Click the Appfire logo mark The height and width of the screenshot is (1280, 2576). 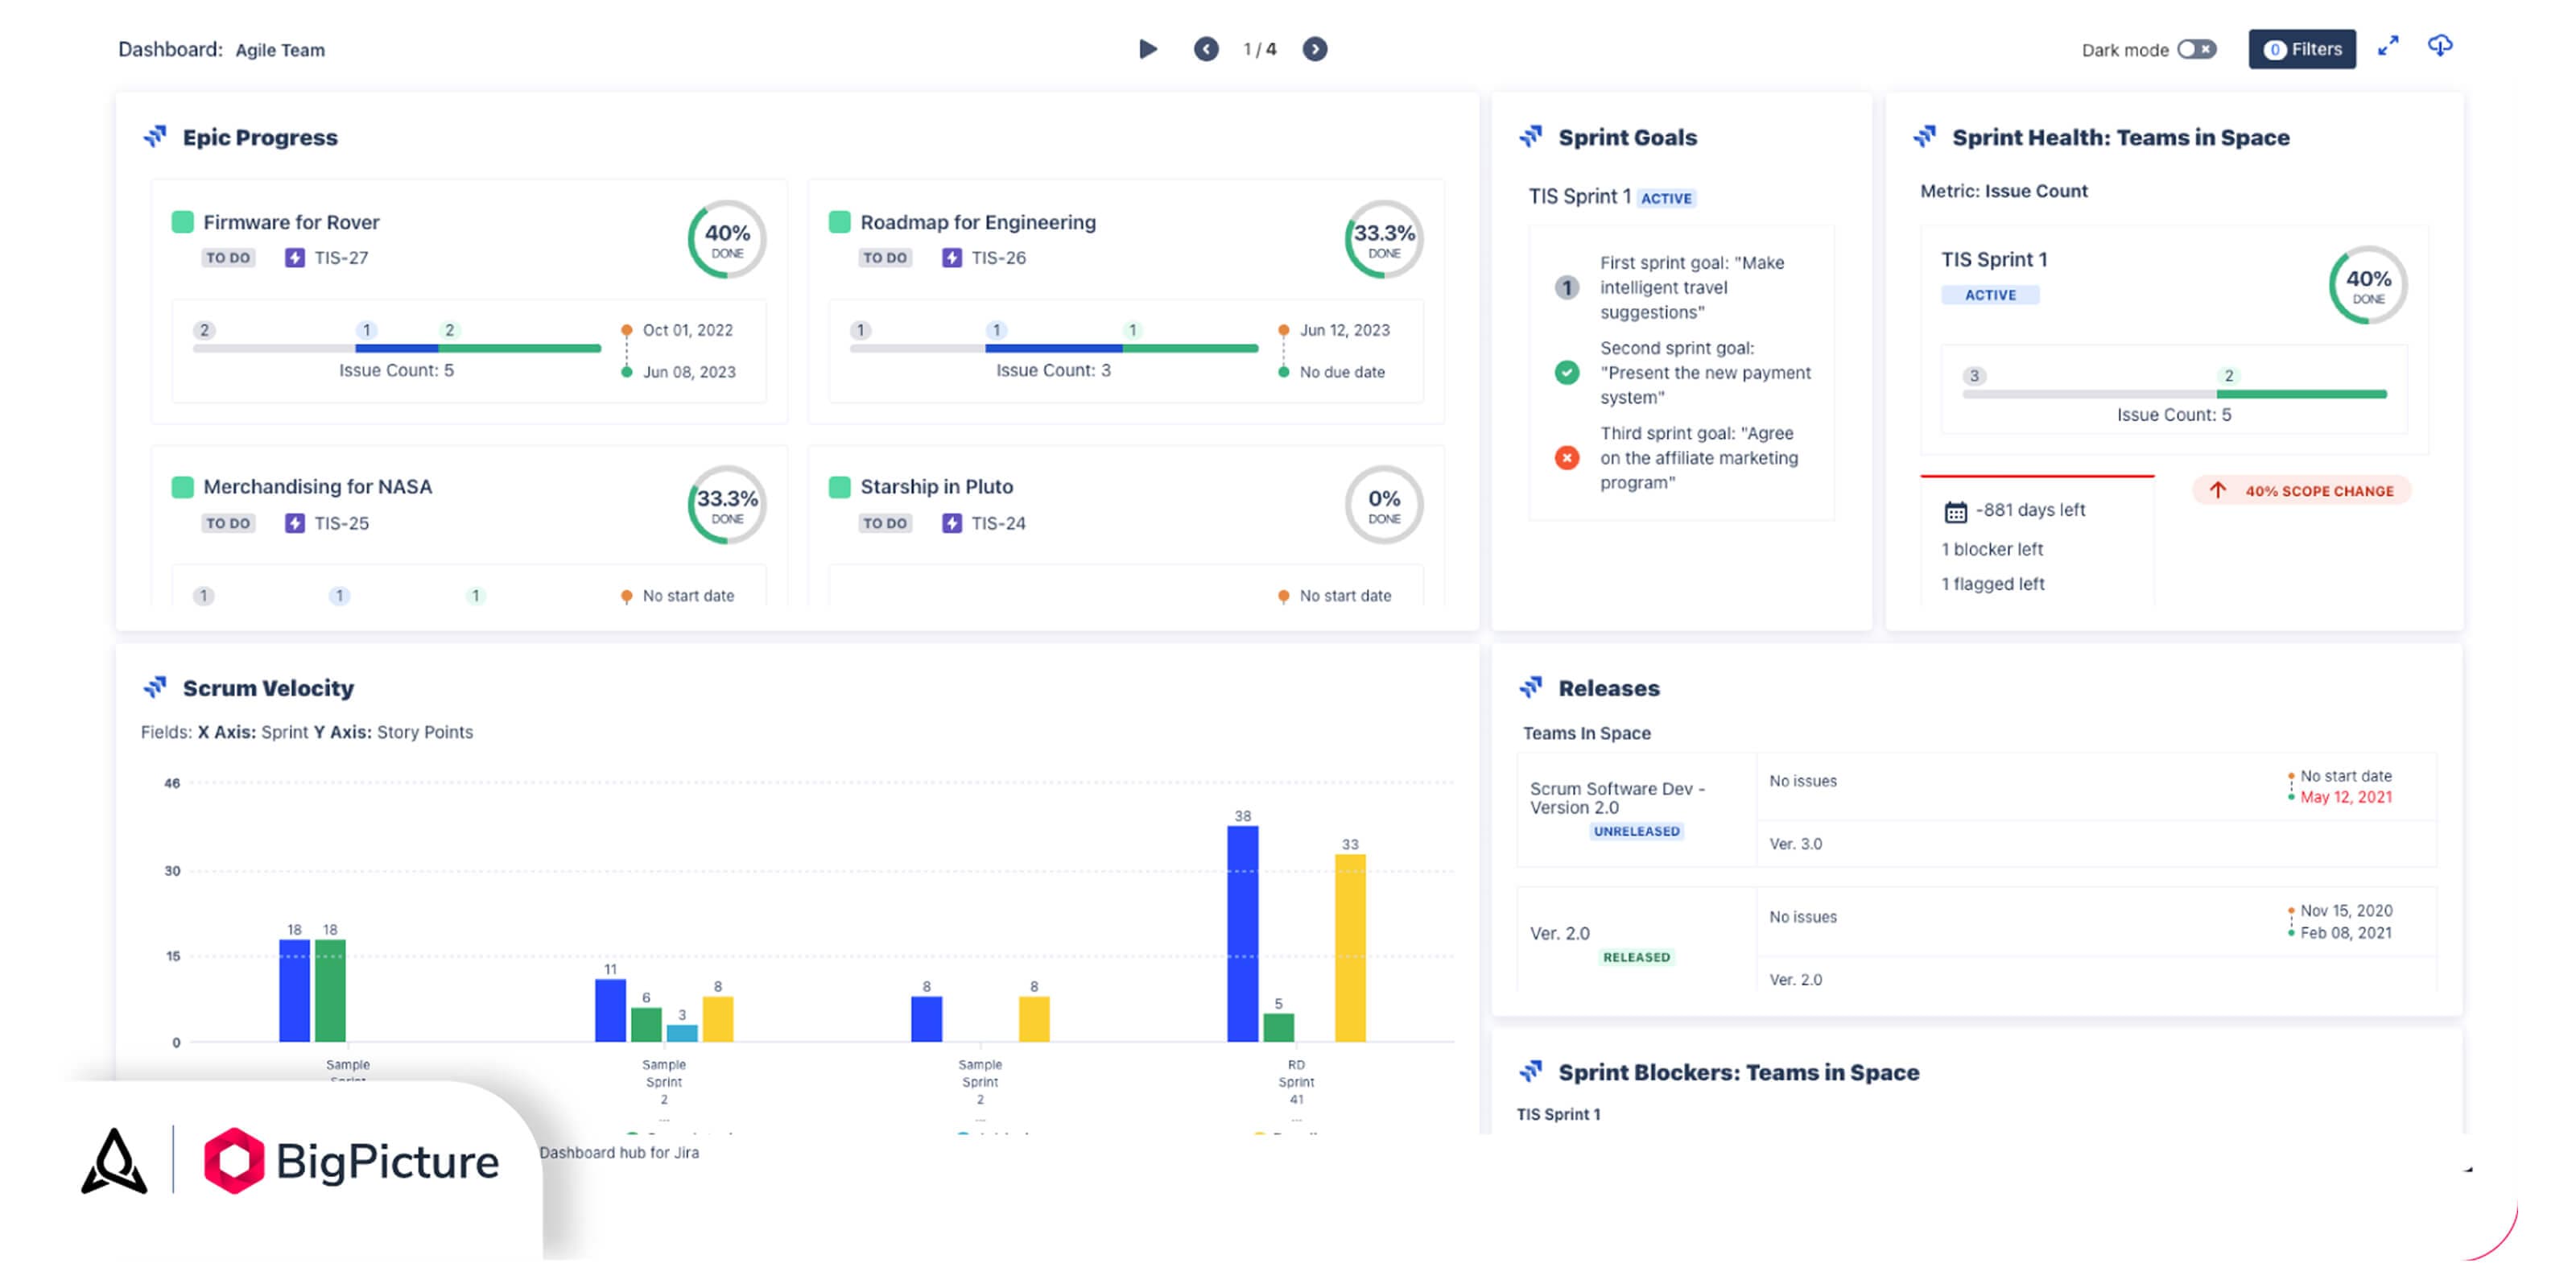(114, 1161)
